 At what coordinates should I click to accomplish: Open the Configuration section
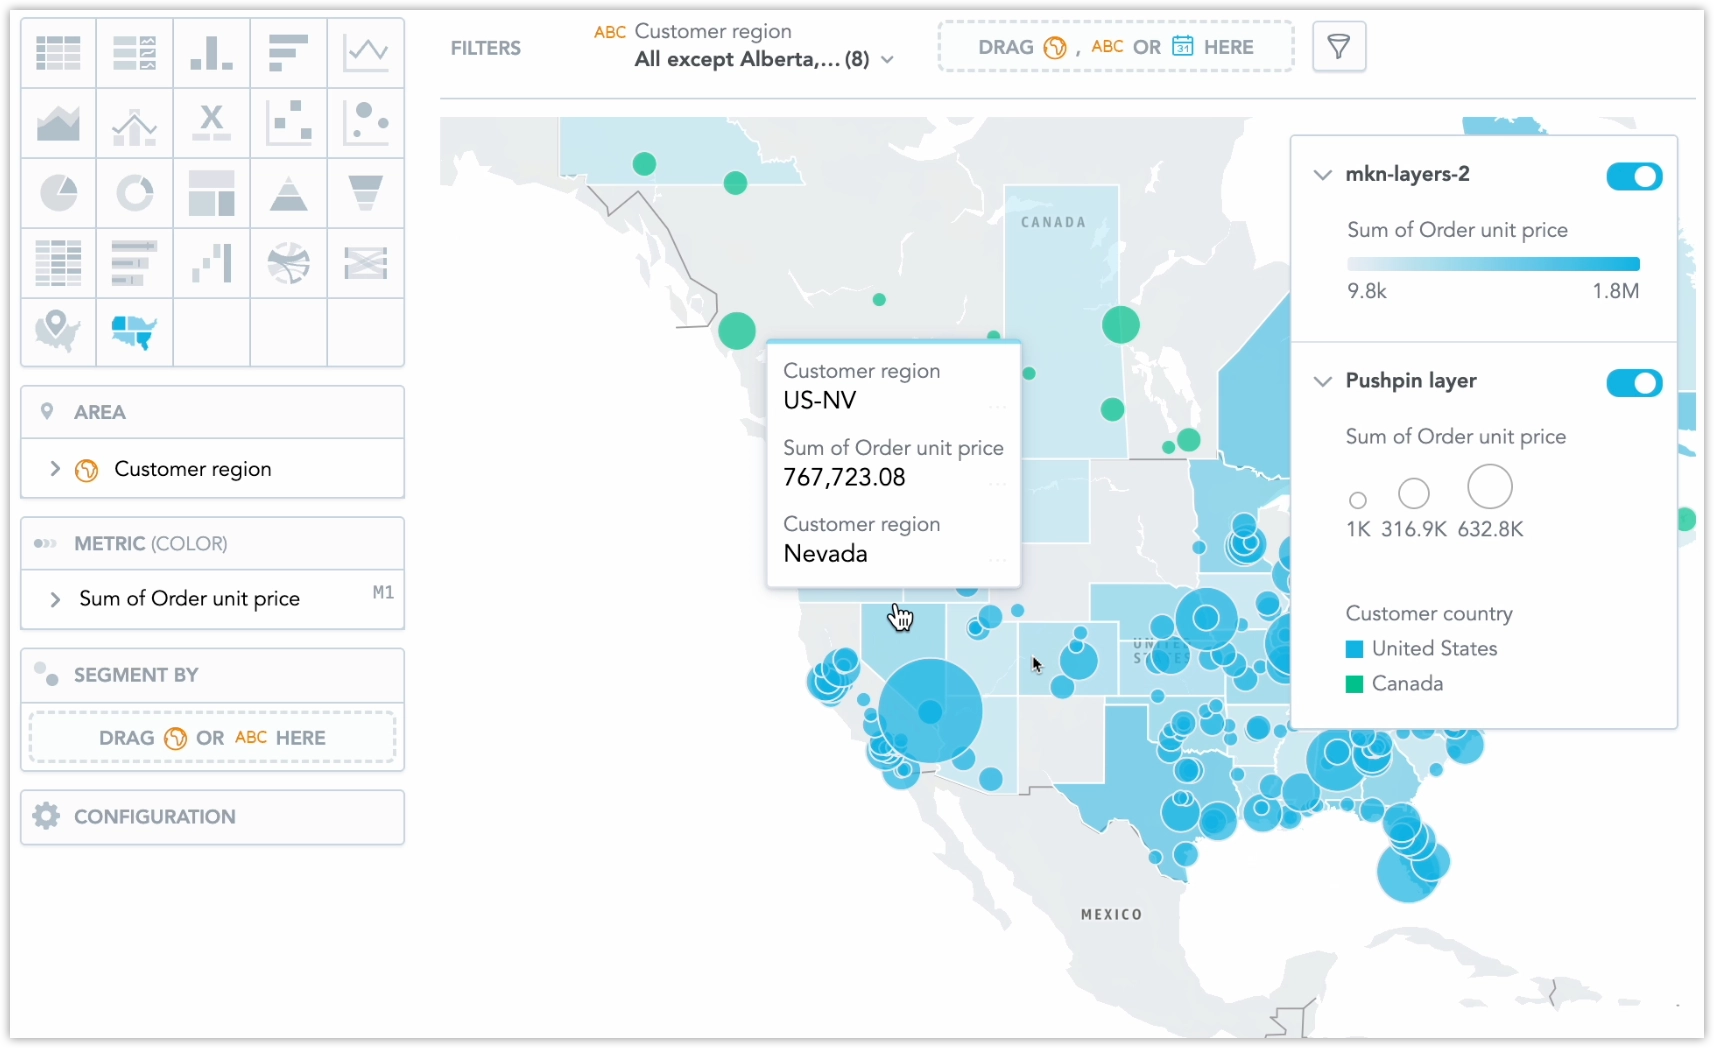(212, 817)
